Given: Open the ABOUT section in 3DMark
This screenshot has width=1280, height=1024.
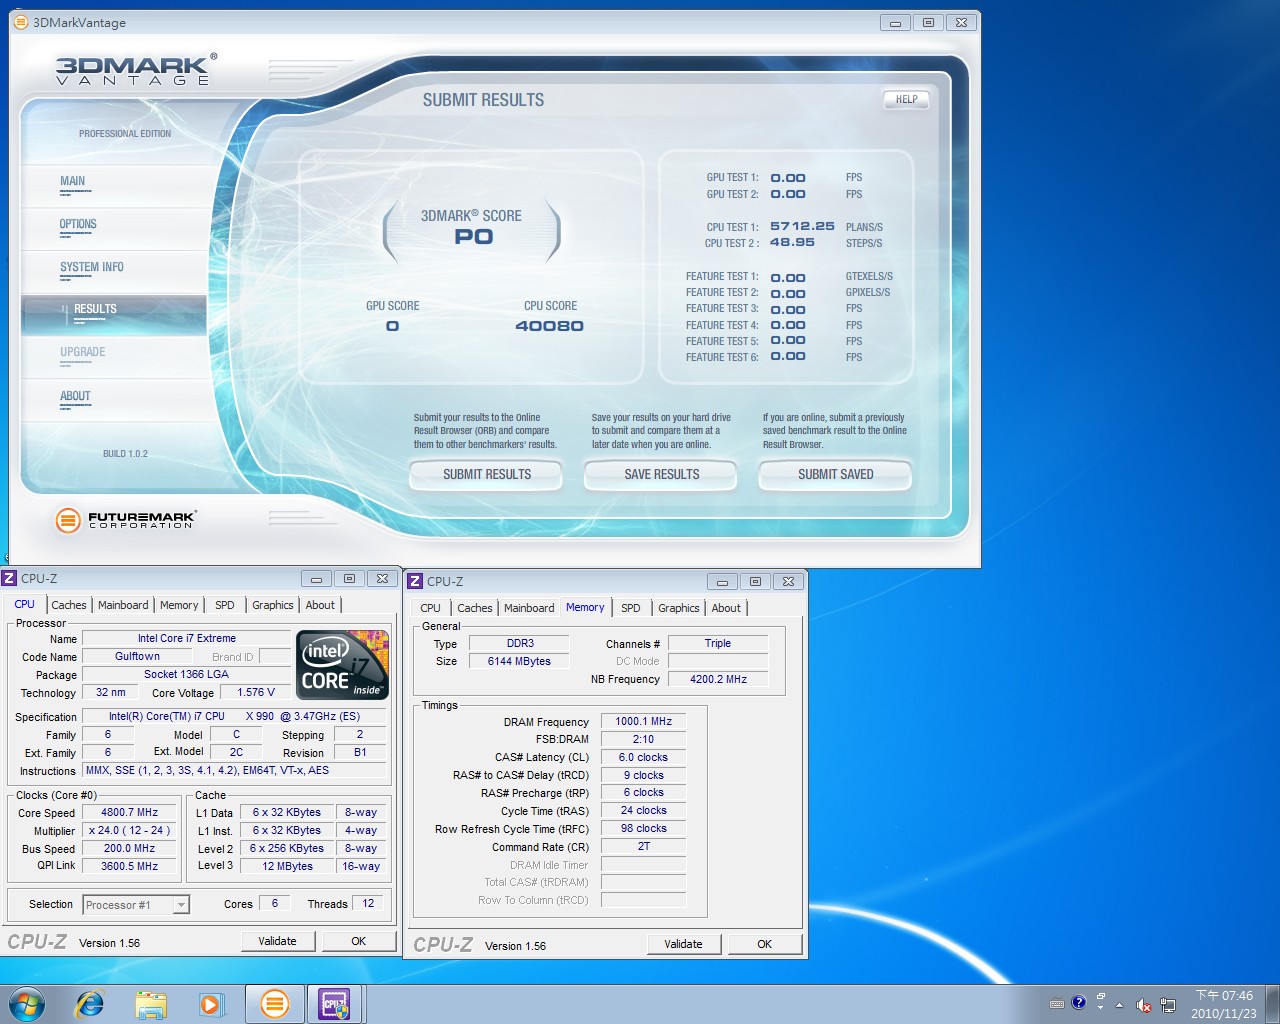Looking at the screenshot, I should pyautogui.click(x=75, y=397).
